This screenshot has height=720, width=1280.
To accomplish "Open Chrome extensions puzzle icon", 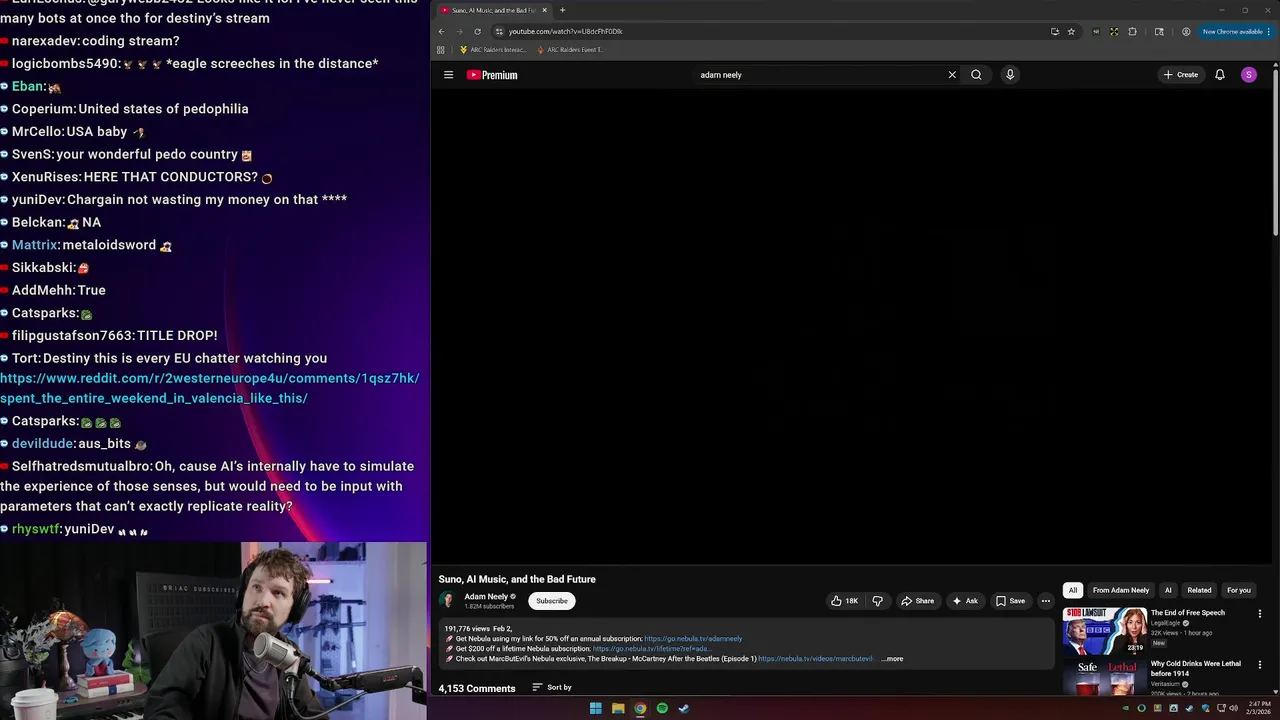I will pos(1132,31).
